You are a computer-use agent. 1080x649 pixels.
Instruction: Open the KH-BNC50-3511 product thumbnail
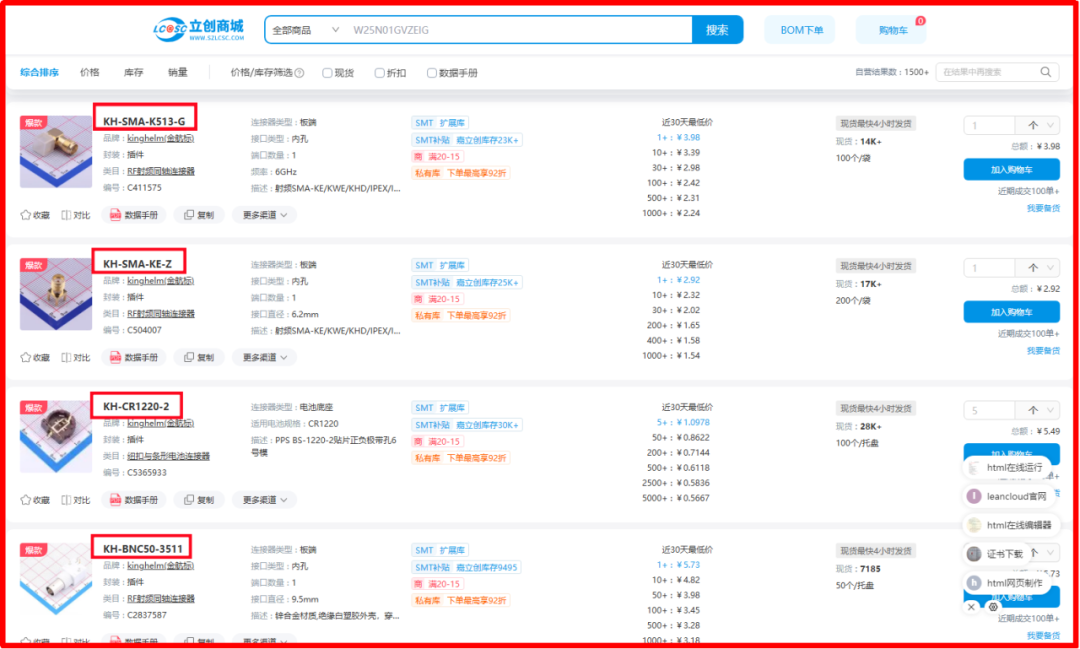click(56, 579)
